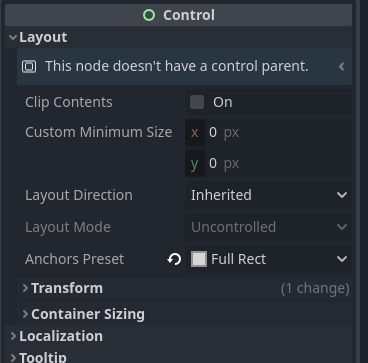The width and height of the screenshot is (368, 363).
Task: Click the minimum size x value field
Action: pos(278,133)
